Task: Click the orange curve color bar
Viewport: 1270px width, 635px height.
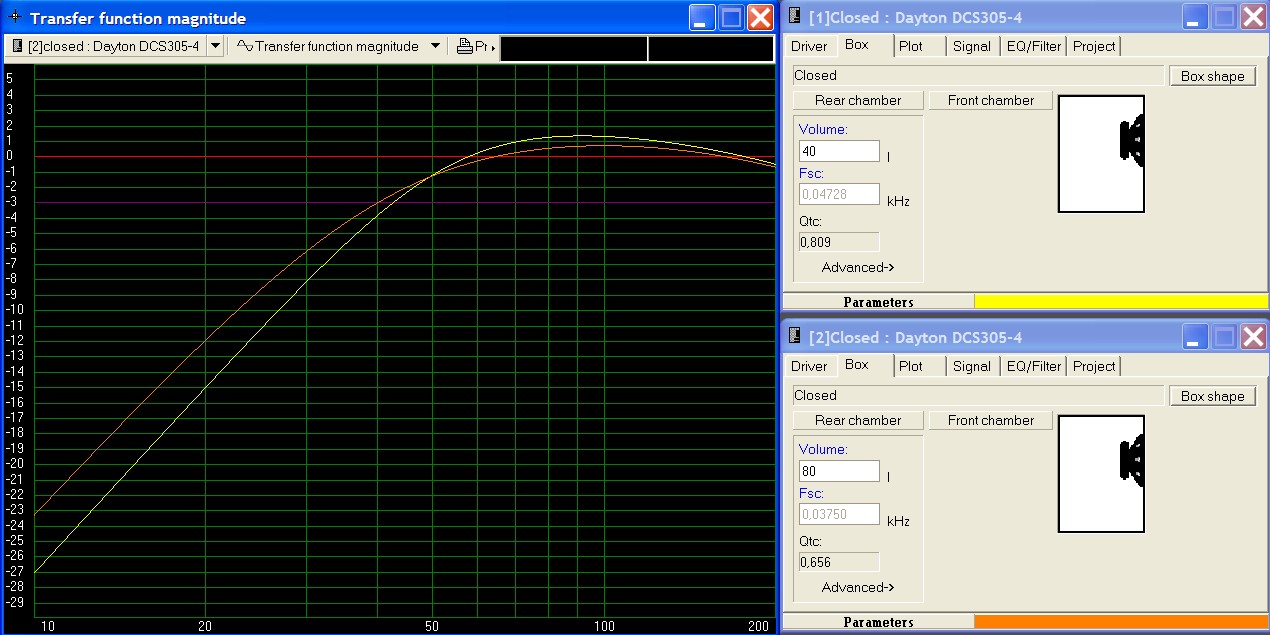Action: click(1120, 622)
